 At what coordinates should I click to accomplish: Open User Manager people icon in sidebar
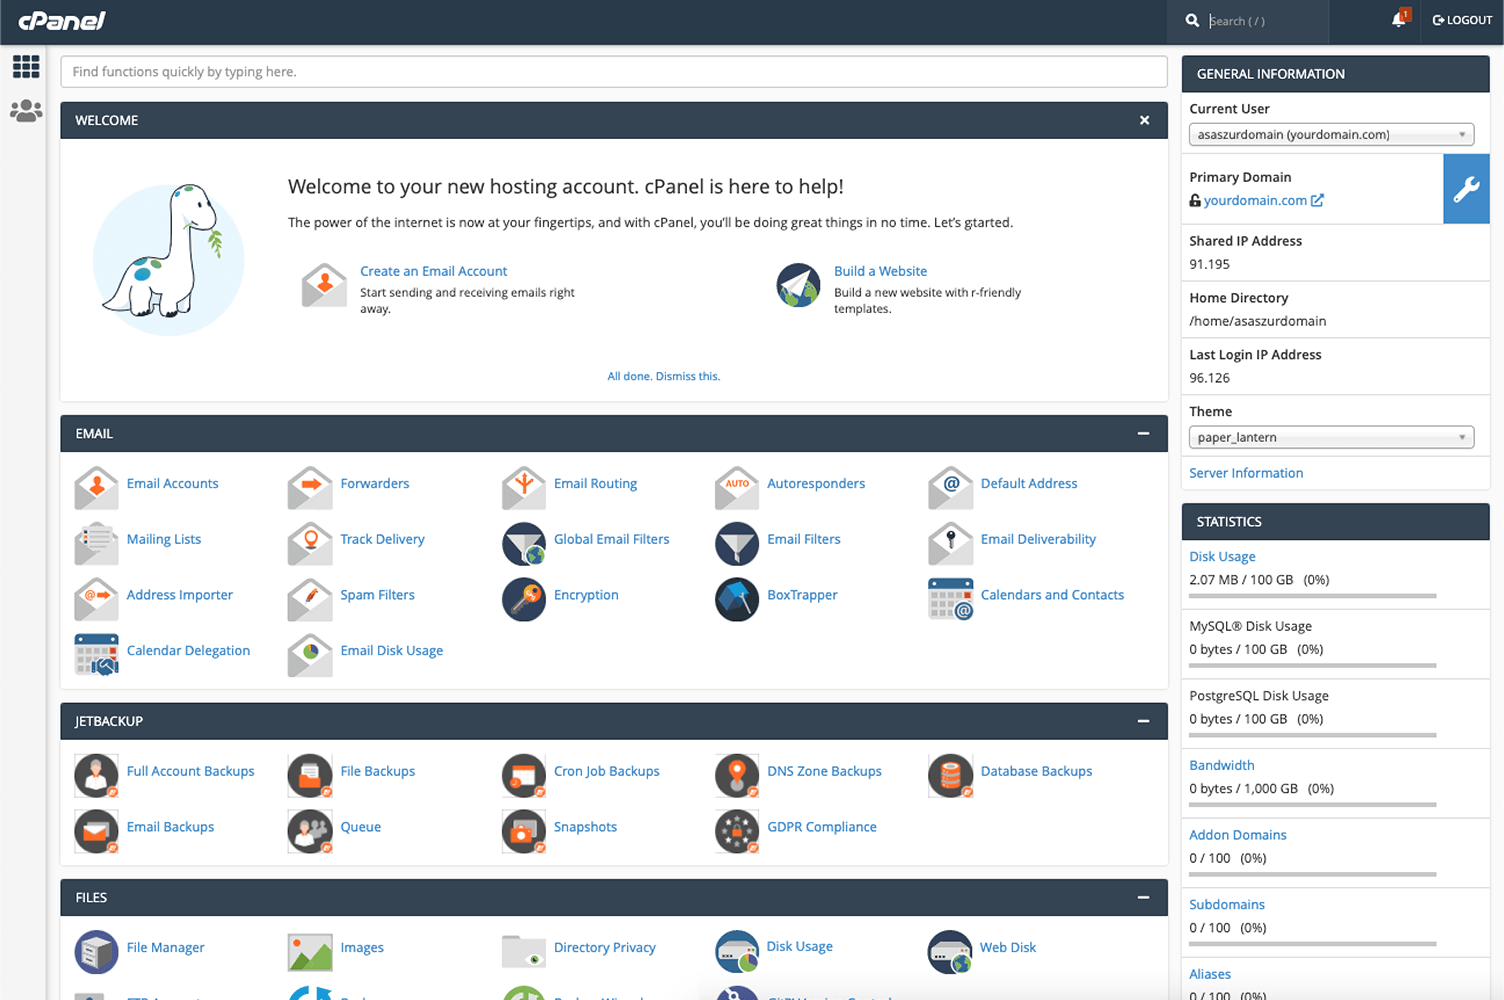(26, 111)
